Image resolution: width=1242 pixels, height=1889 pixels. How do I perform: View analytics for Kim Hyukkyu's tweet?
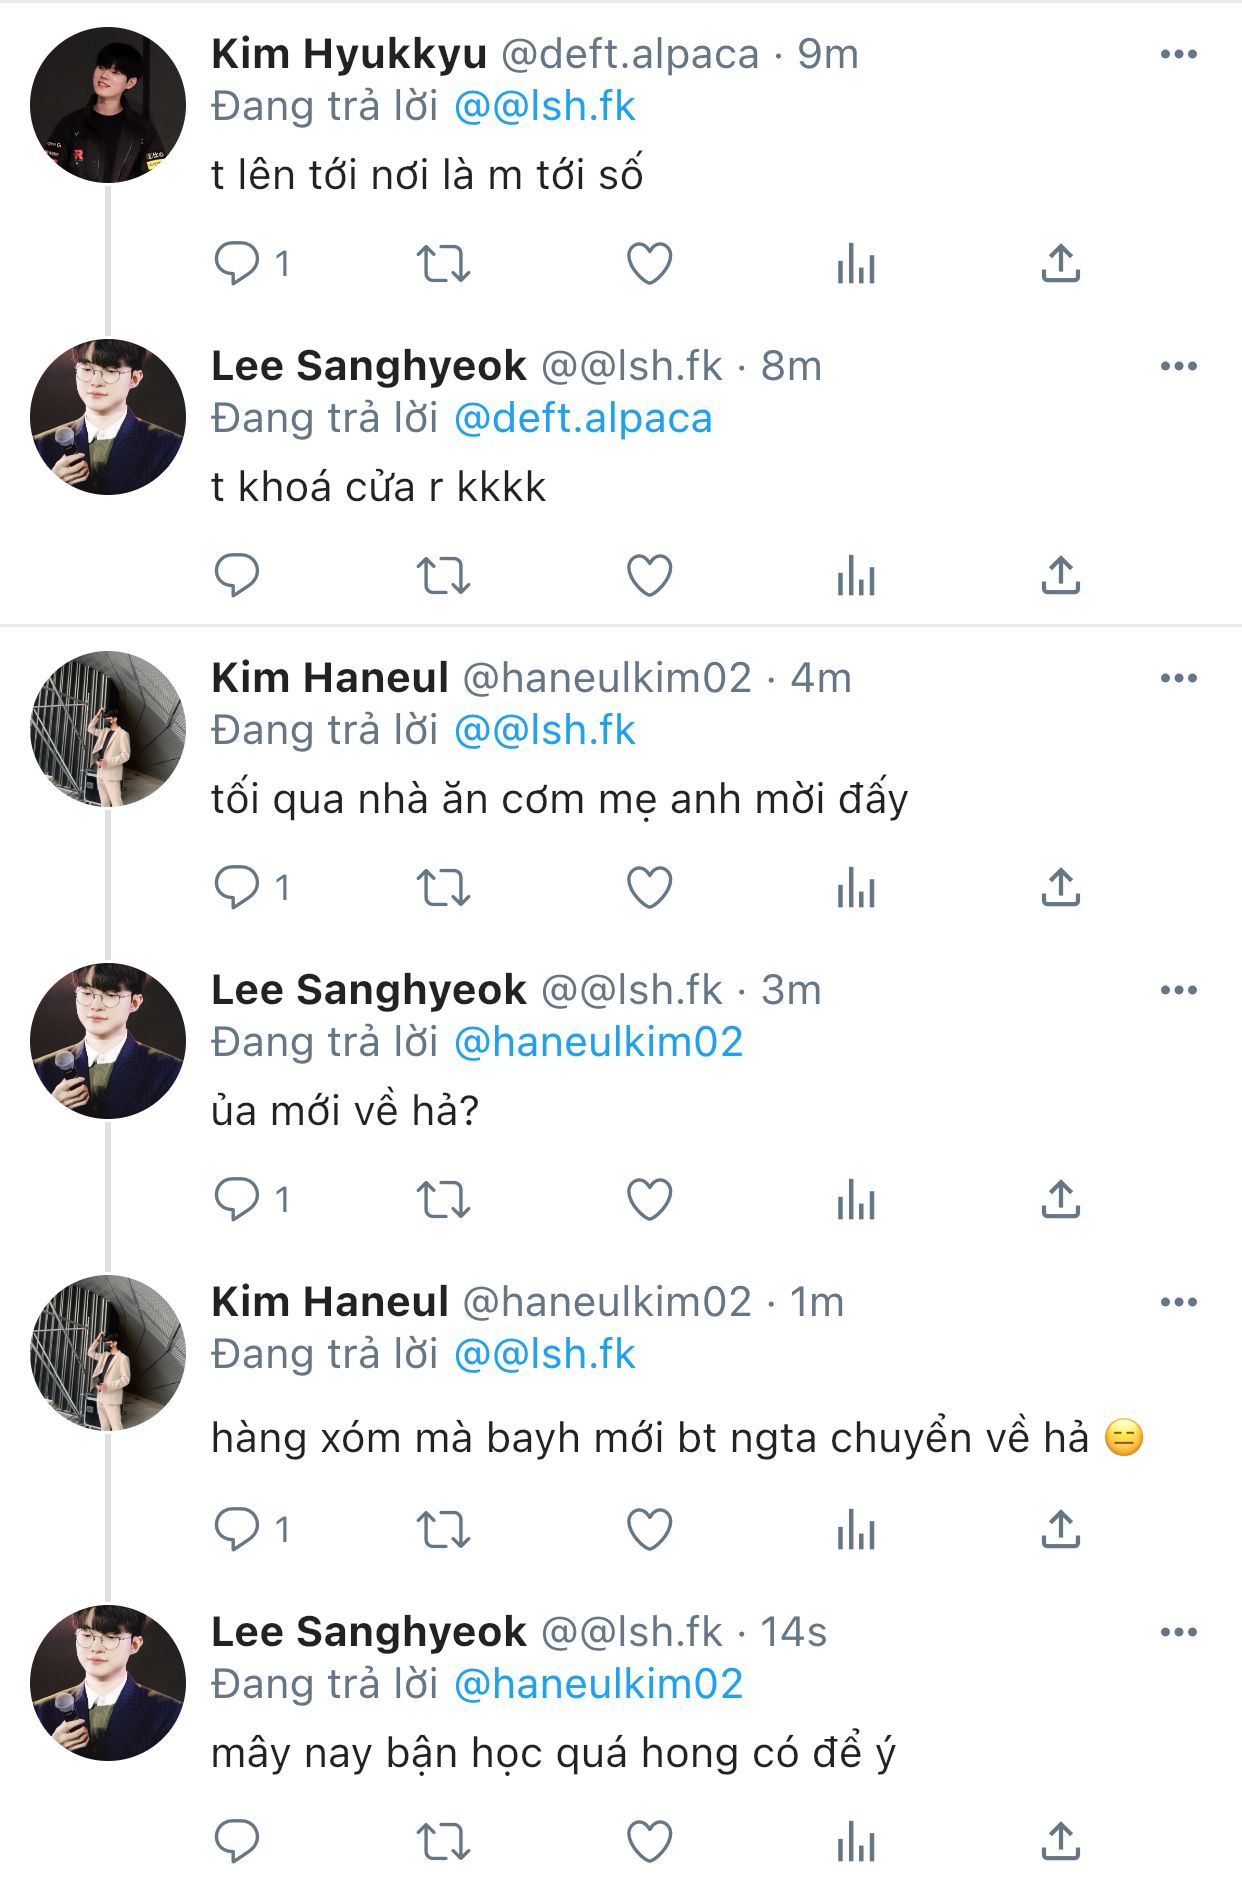[x=856, y=264]
